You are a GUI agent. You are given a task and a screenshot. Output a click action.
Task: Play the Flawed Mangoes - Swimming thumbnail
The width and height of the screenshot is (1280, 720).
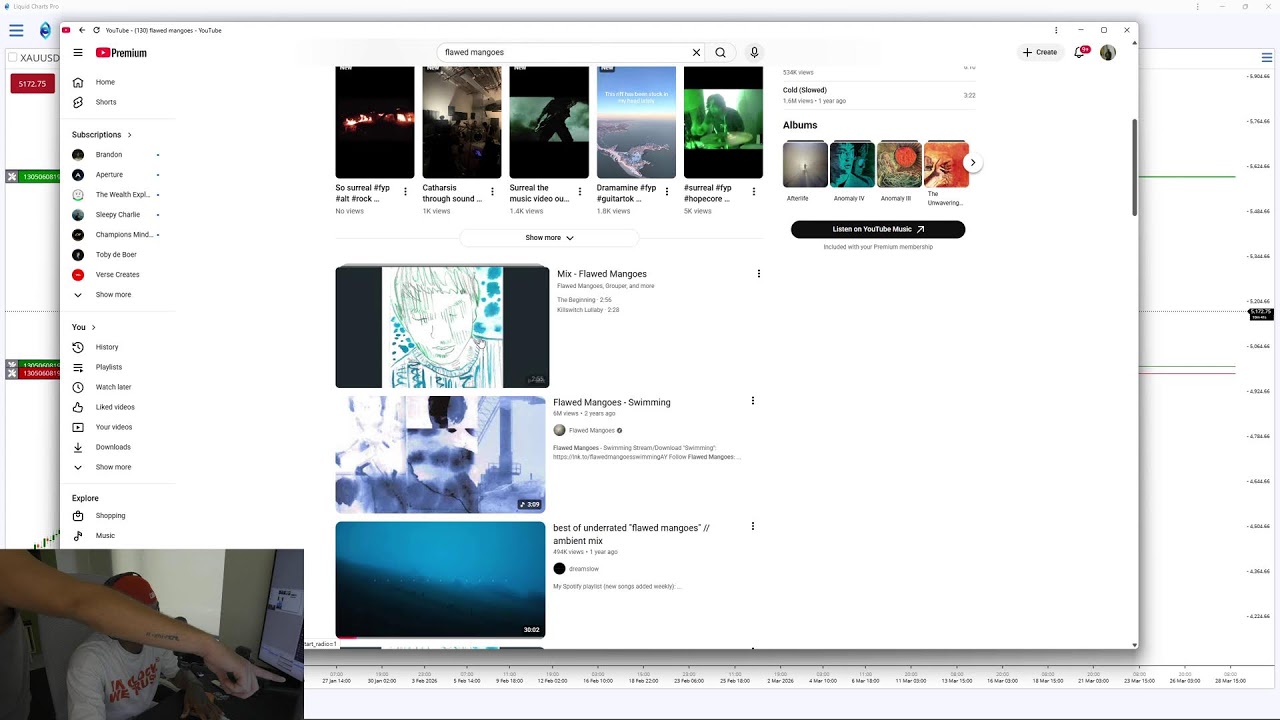440,455
